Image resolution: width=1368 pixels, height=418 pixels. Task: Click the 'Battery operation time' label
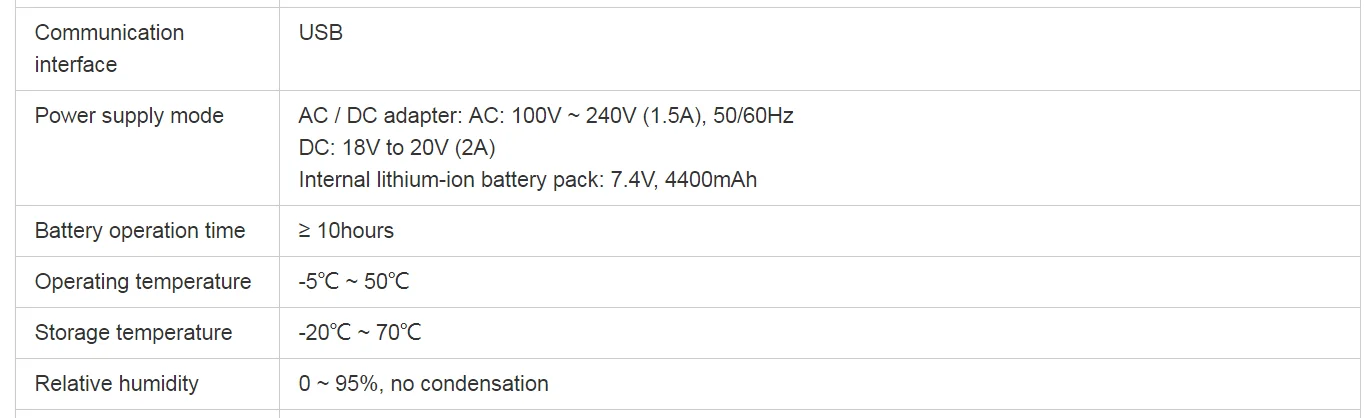(x=140, y=231)
